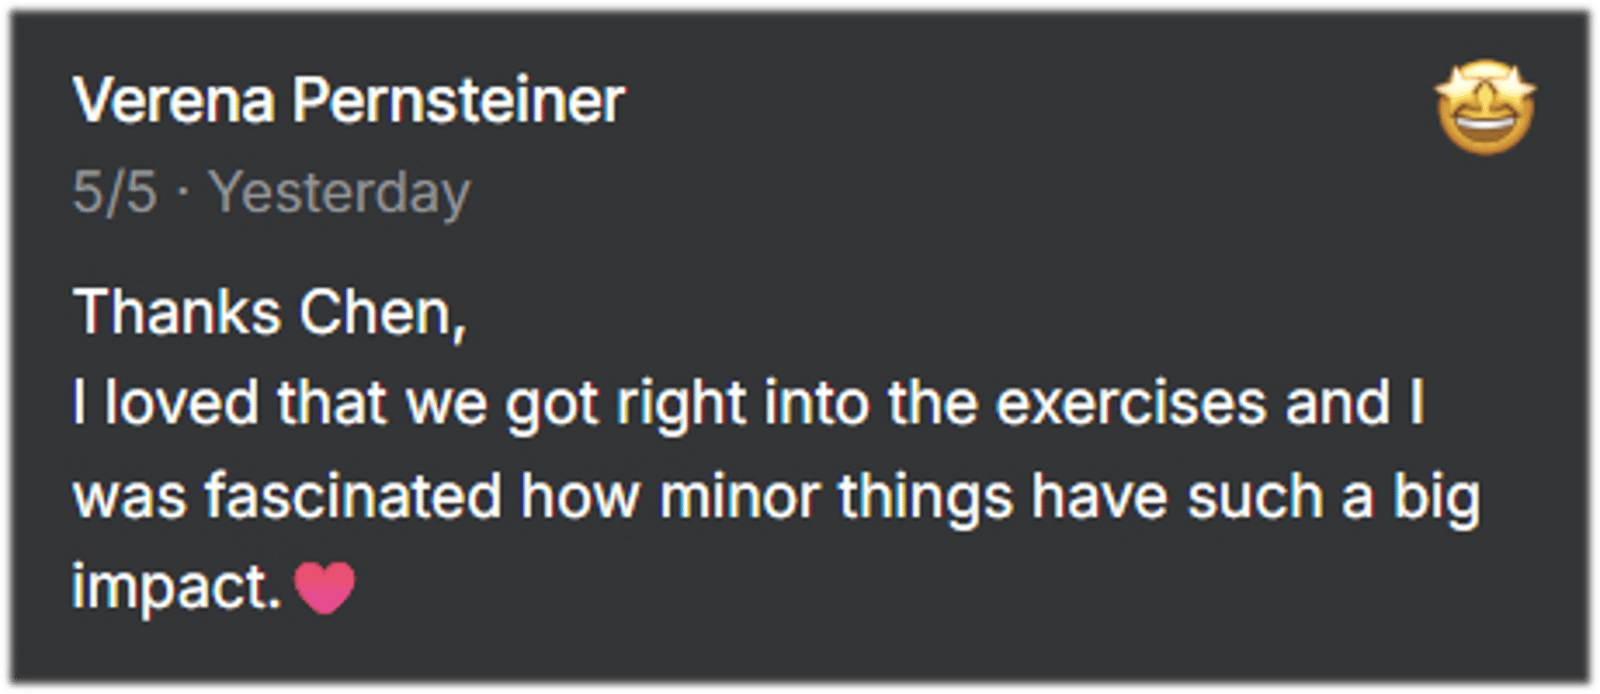Click the pink heart emoji

[x=325, y=587]
